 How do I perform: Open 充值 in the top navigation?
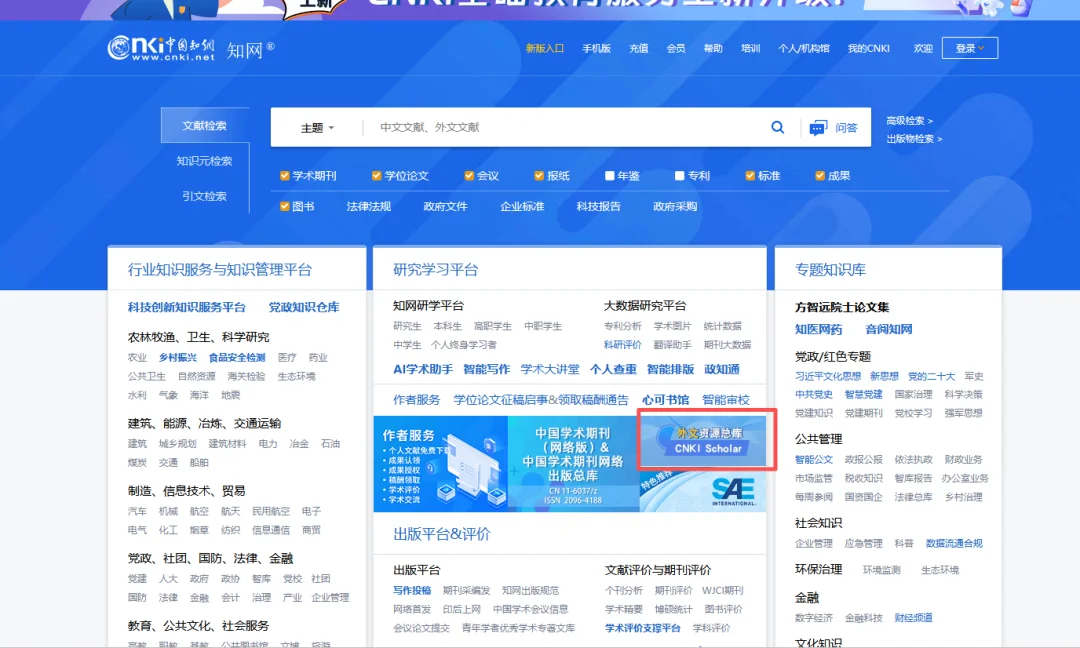[x=638, y=48]
